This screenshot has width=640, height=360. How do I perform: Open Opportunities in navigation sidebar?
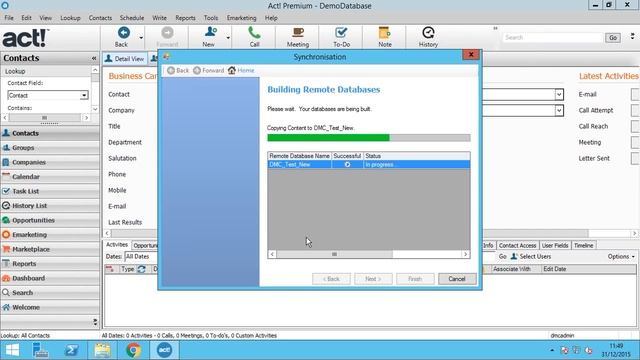click(x=50, y=220)
